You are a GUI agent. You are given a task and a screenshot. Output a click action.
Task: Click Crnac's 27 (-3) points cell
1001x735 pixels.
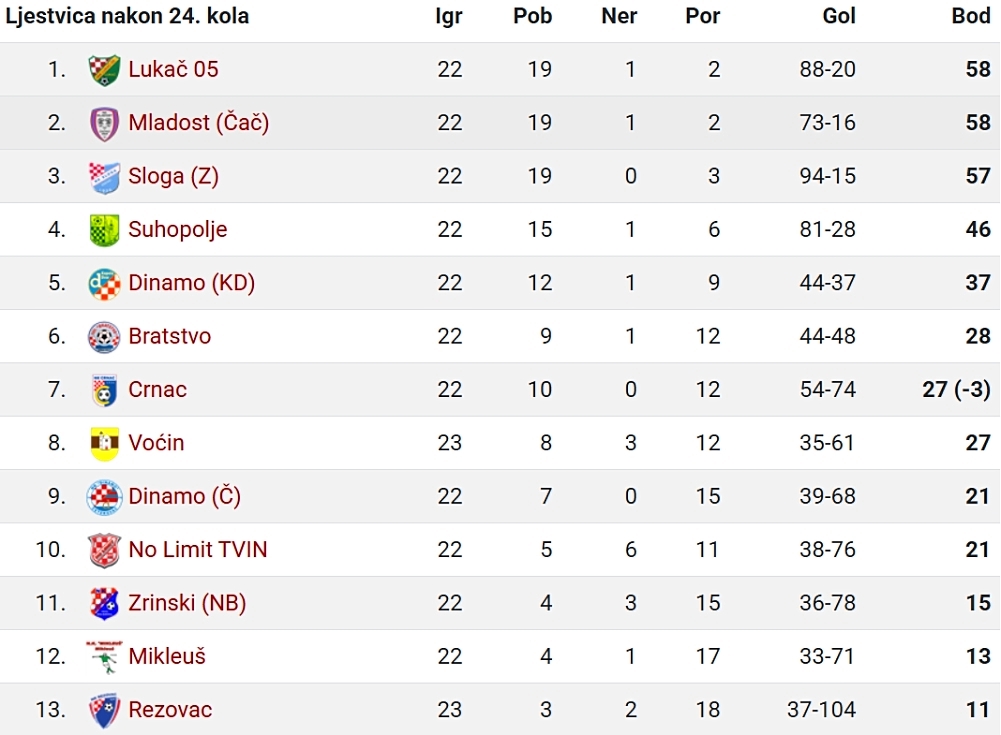(x=956, y=390)
